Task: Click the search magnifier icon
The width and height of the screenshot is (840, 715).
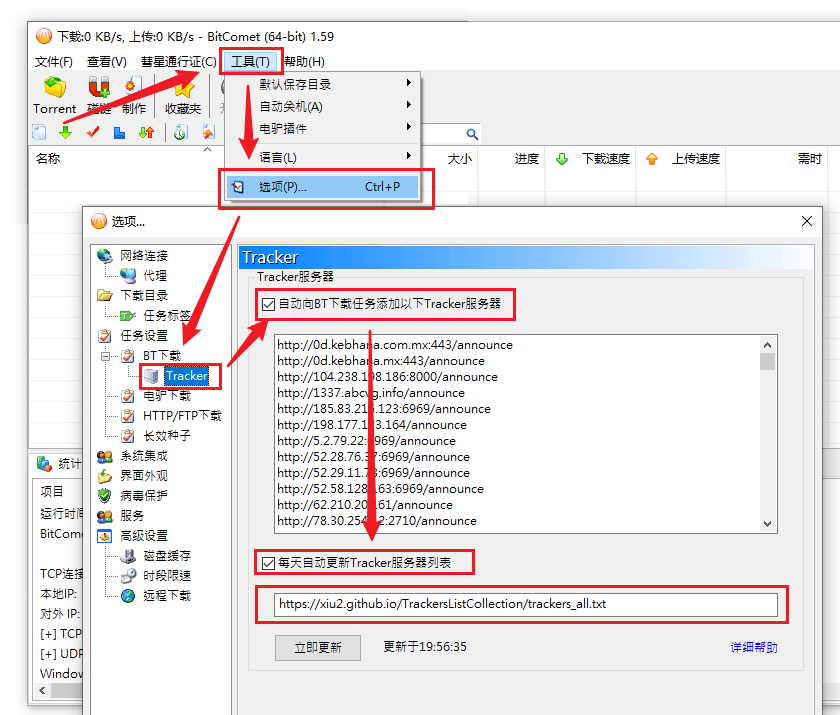Action: (472, 134)
